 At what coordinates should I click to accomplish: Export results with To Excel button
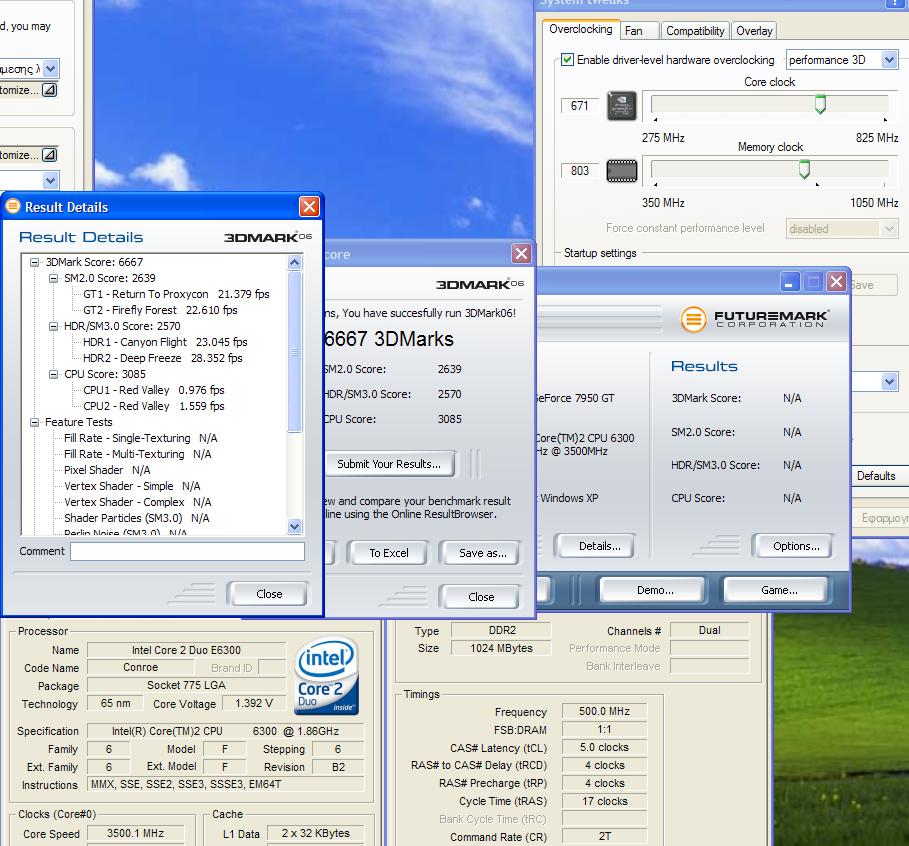tap(388, 553)
